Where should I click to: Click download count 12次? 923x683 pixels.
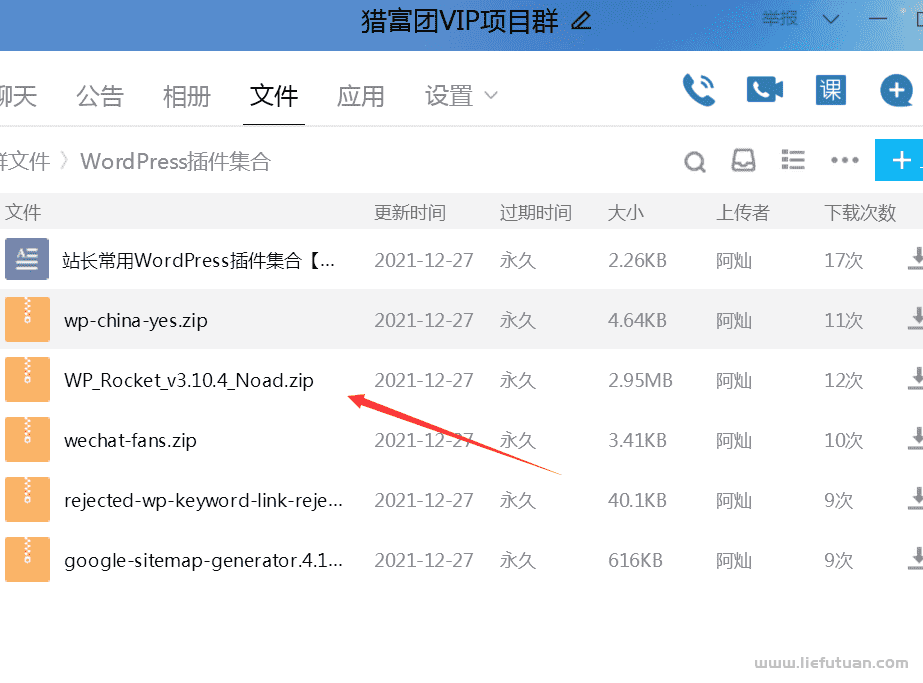pyautogui.click(x=843, y=380)
